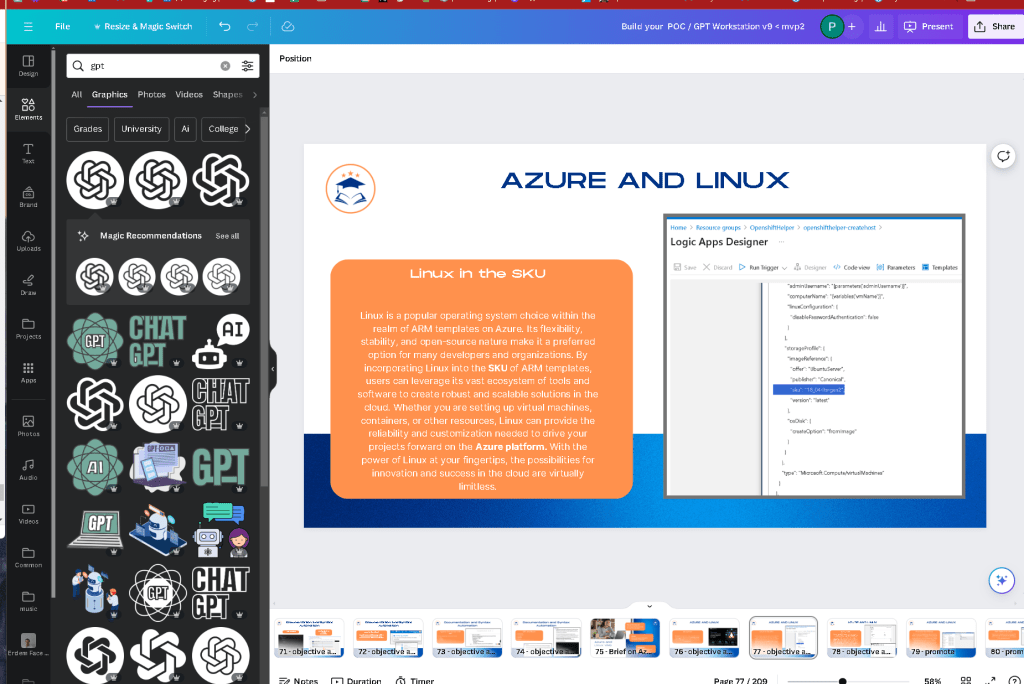Open the Position options

295,59
